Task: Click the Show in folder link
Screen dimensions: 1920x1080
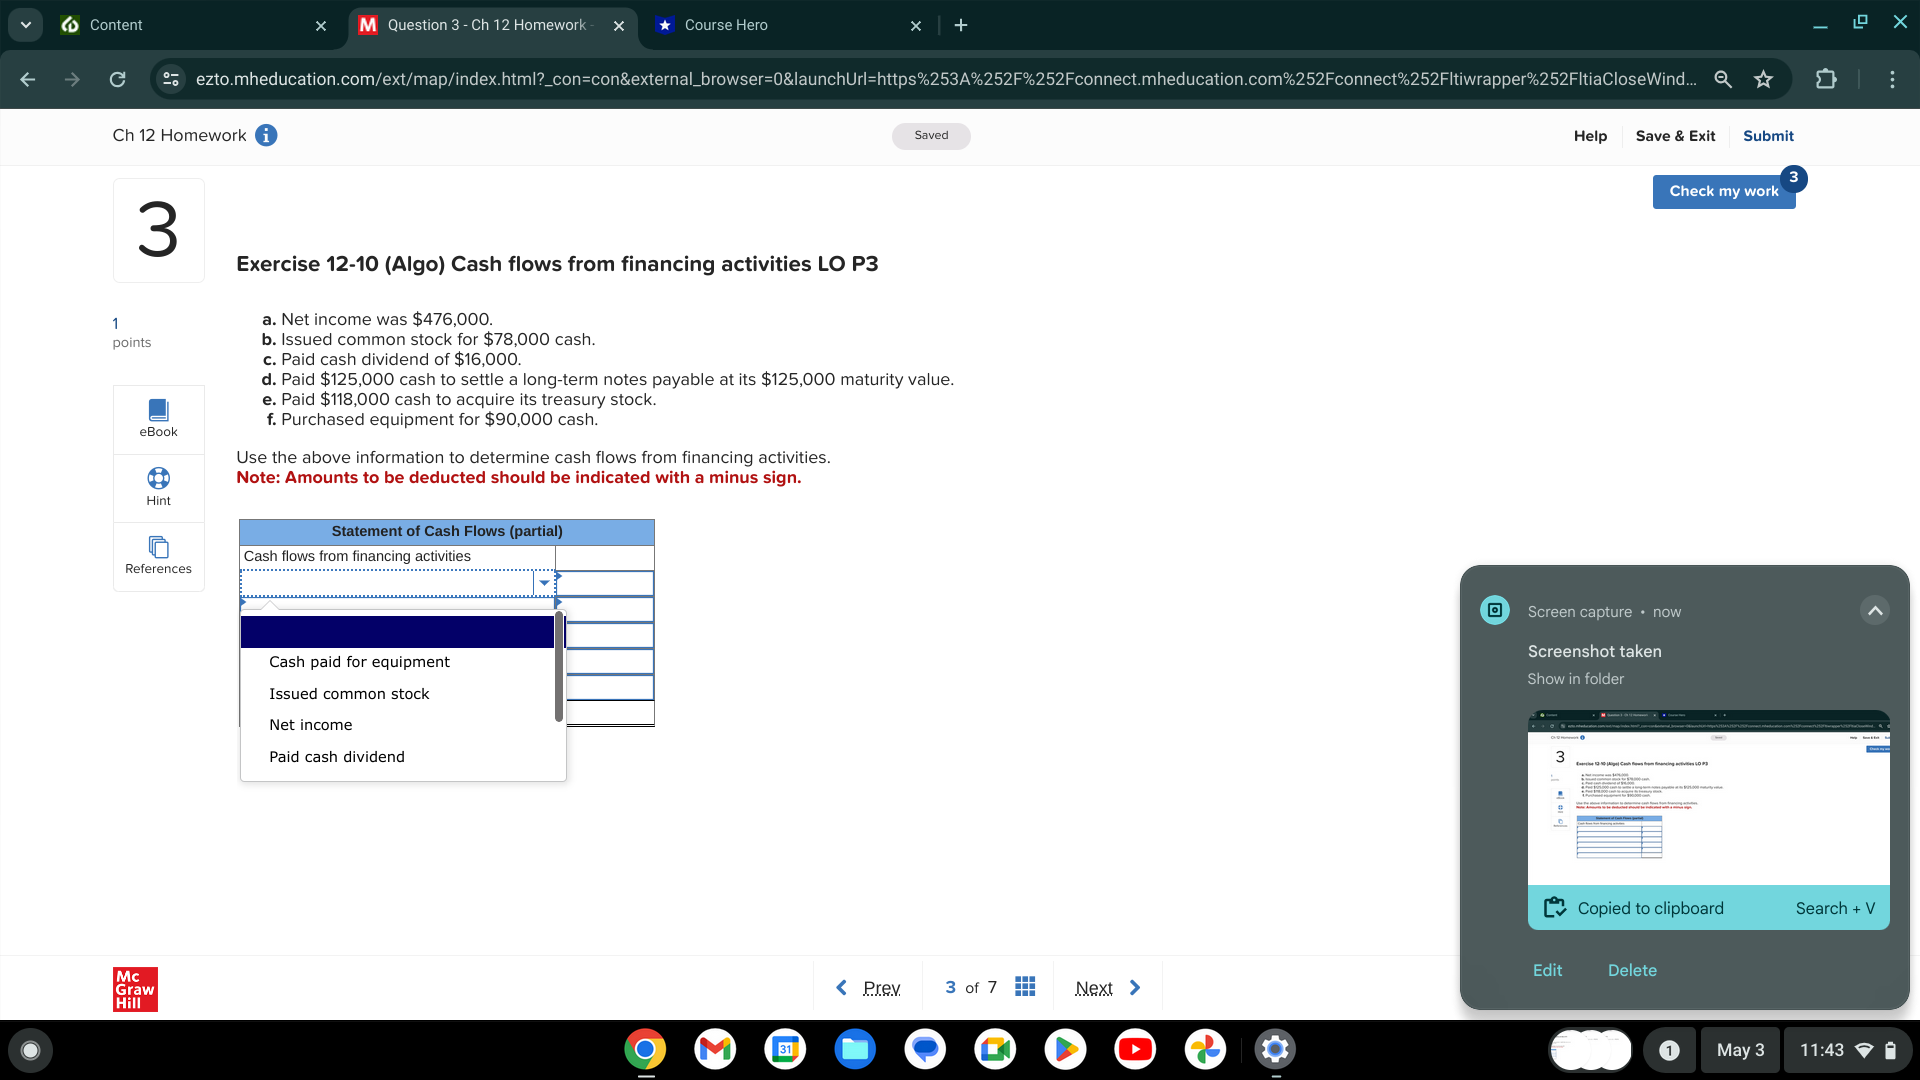Action: tap(1575, 678)
